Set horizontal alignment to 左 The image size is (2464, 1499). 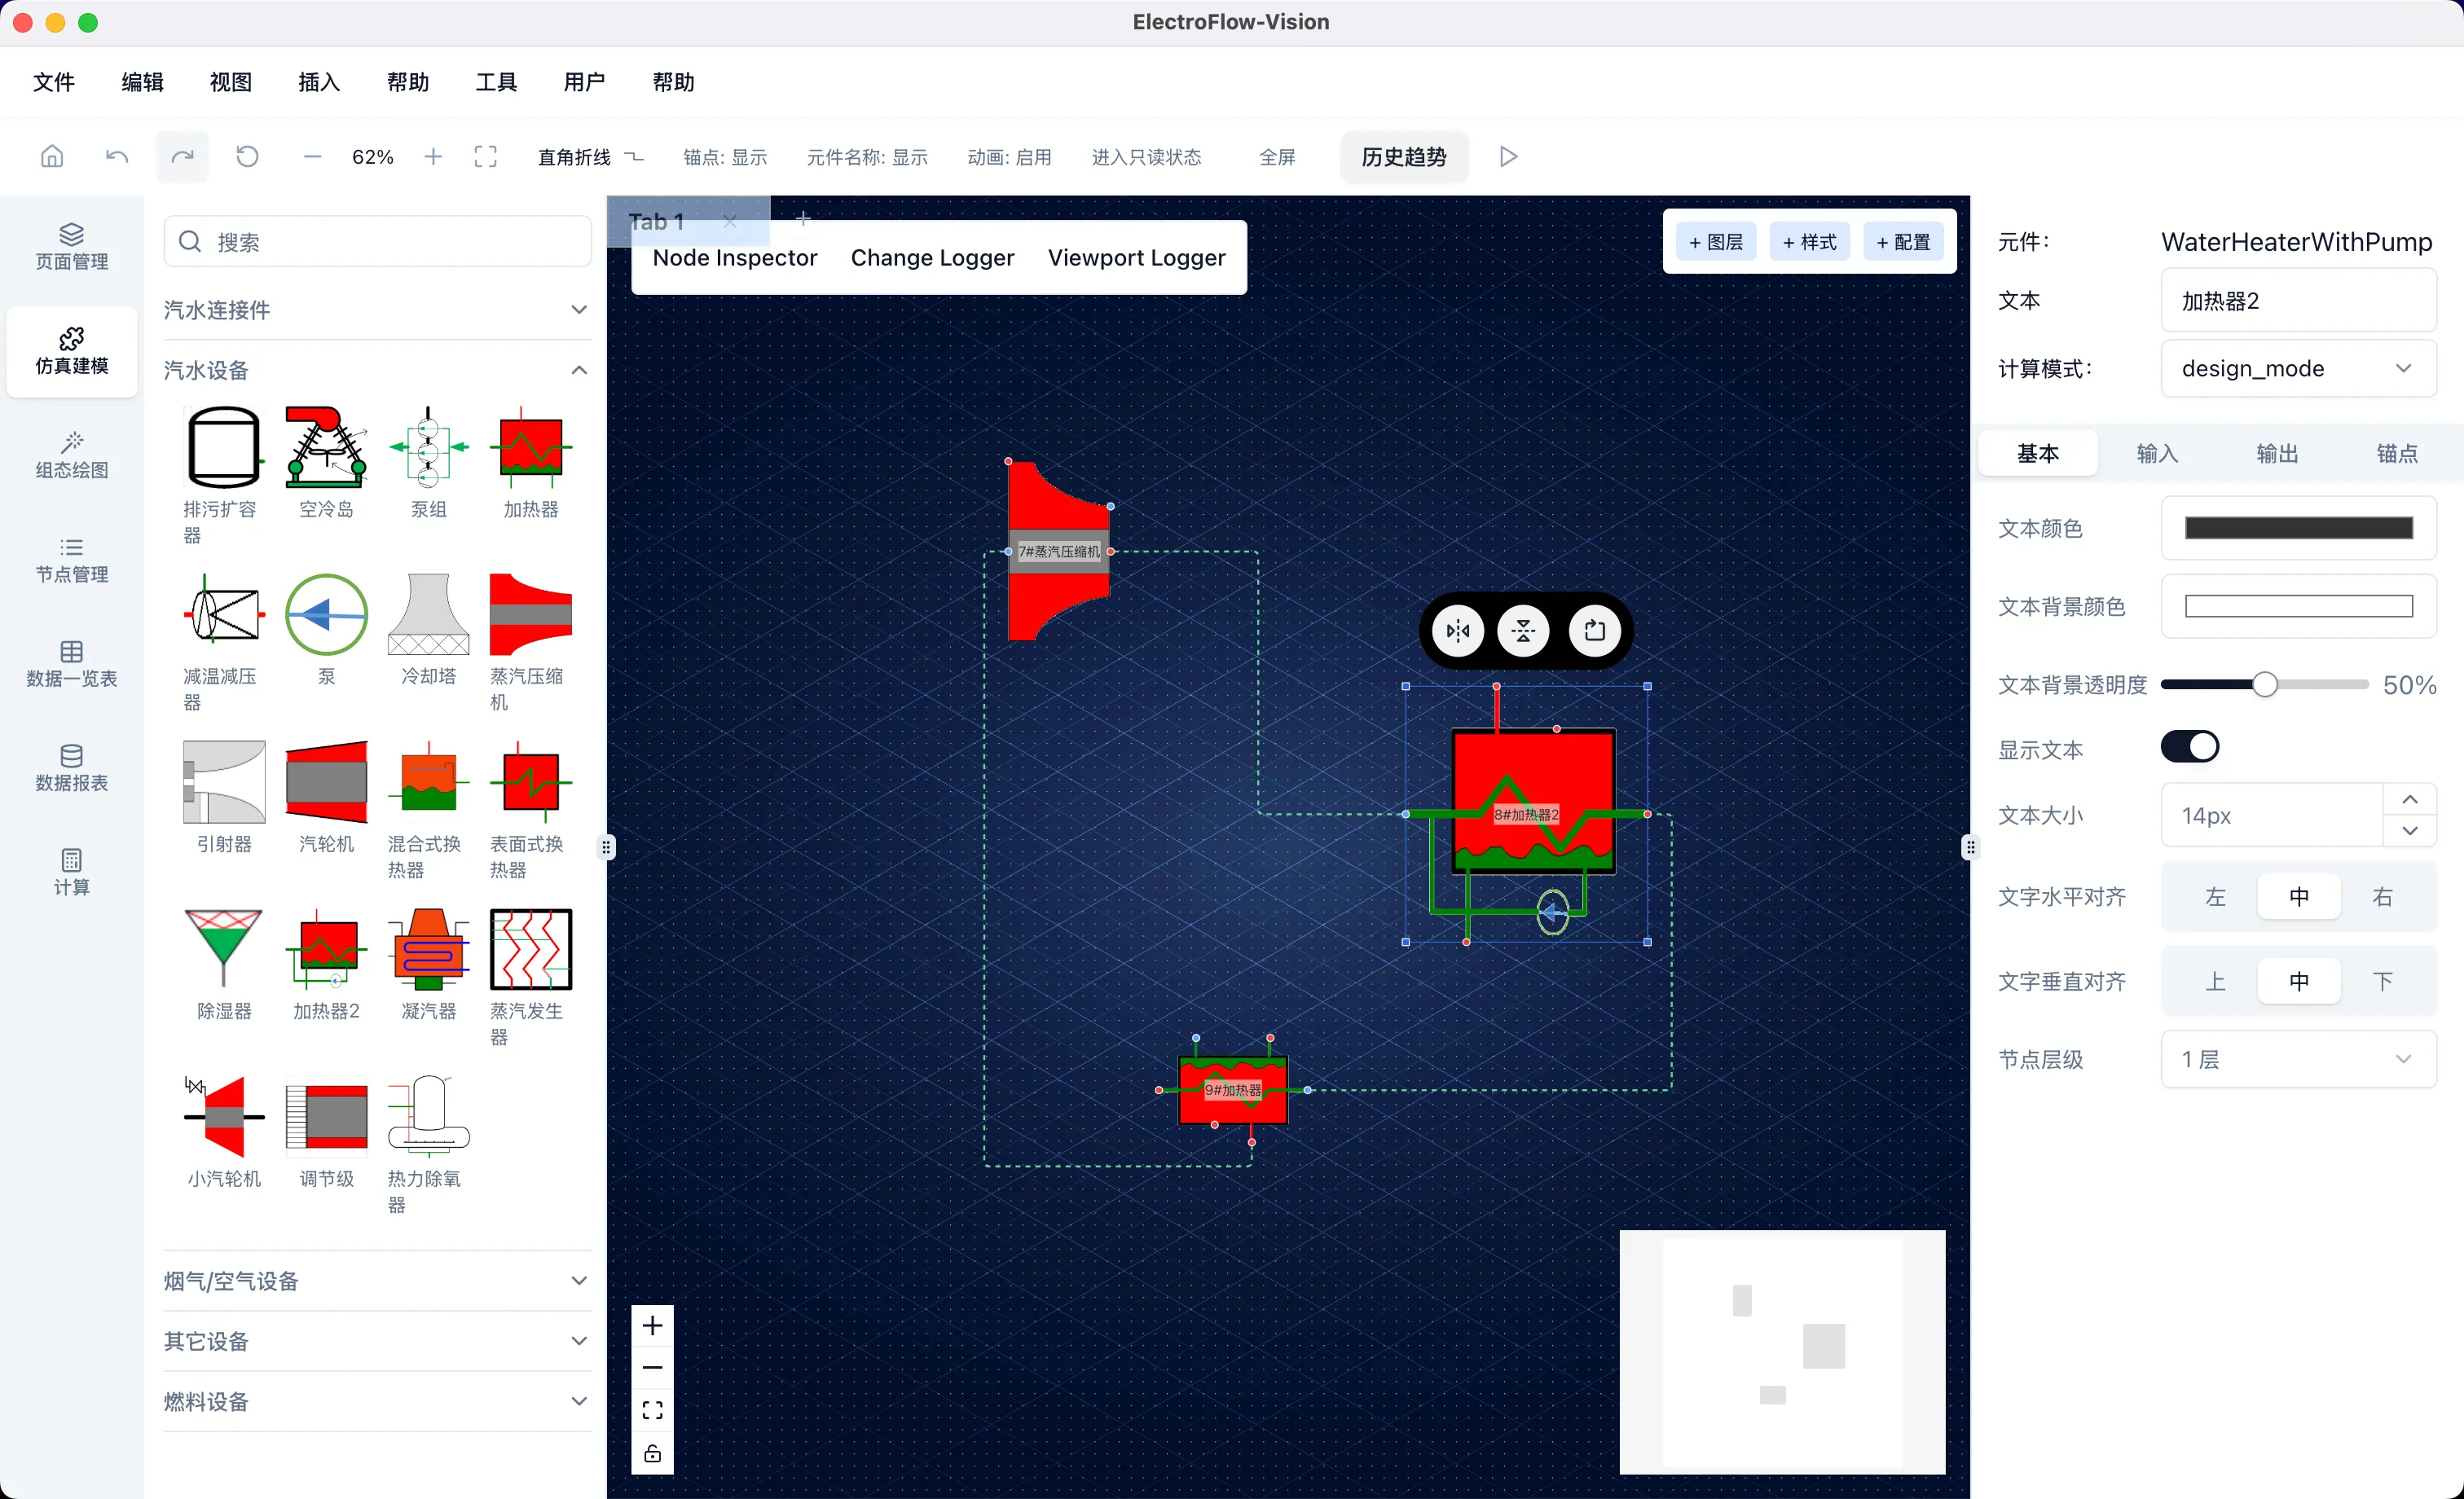coord(2215,897)
